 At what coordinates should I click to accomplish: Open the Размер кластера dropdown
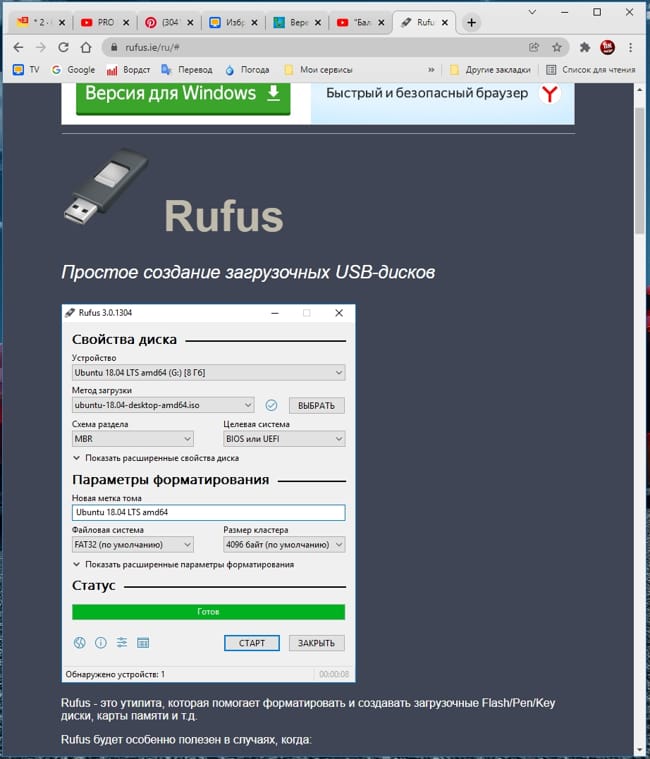(284, 545)
